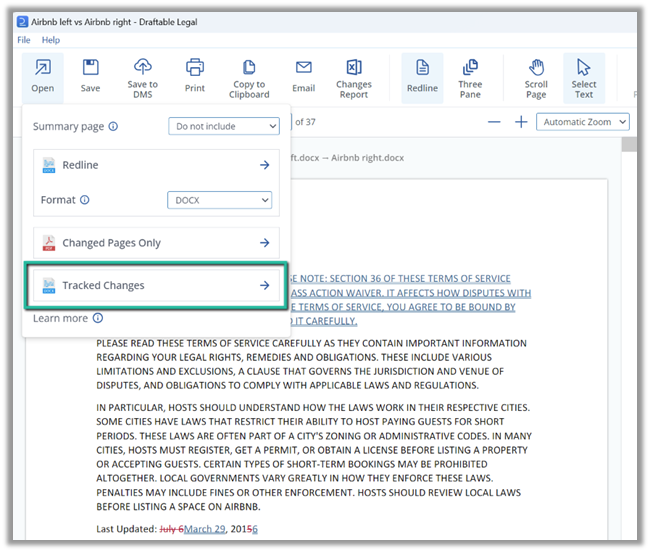This screenshot has height=552, width=650.
Task: Choose Redline export option
Action: (x=156, y=165)
